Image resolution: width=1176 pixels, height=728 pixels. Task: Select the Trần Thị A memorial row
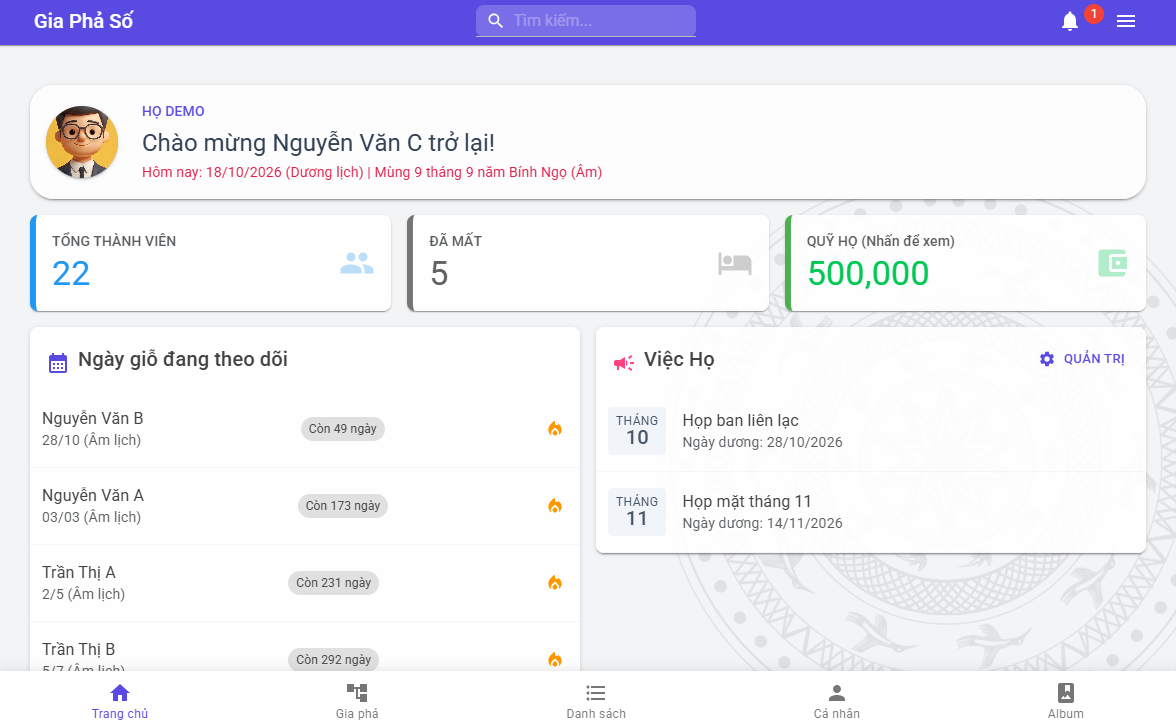(x=304, y=583)
